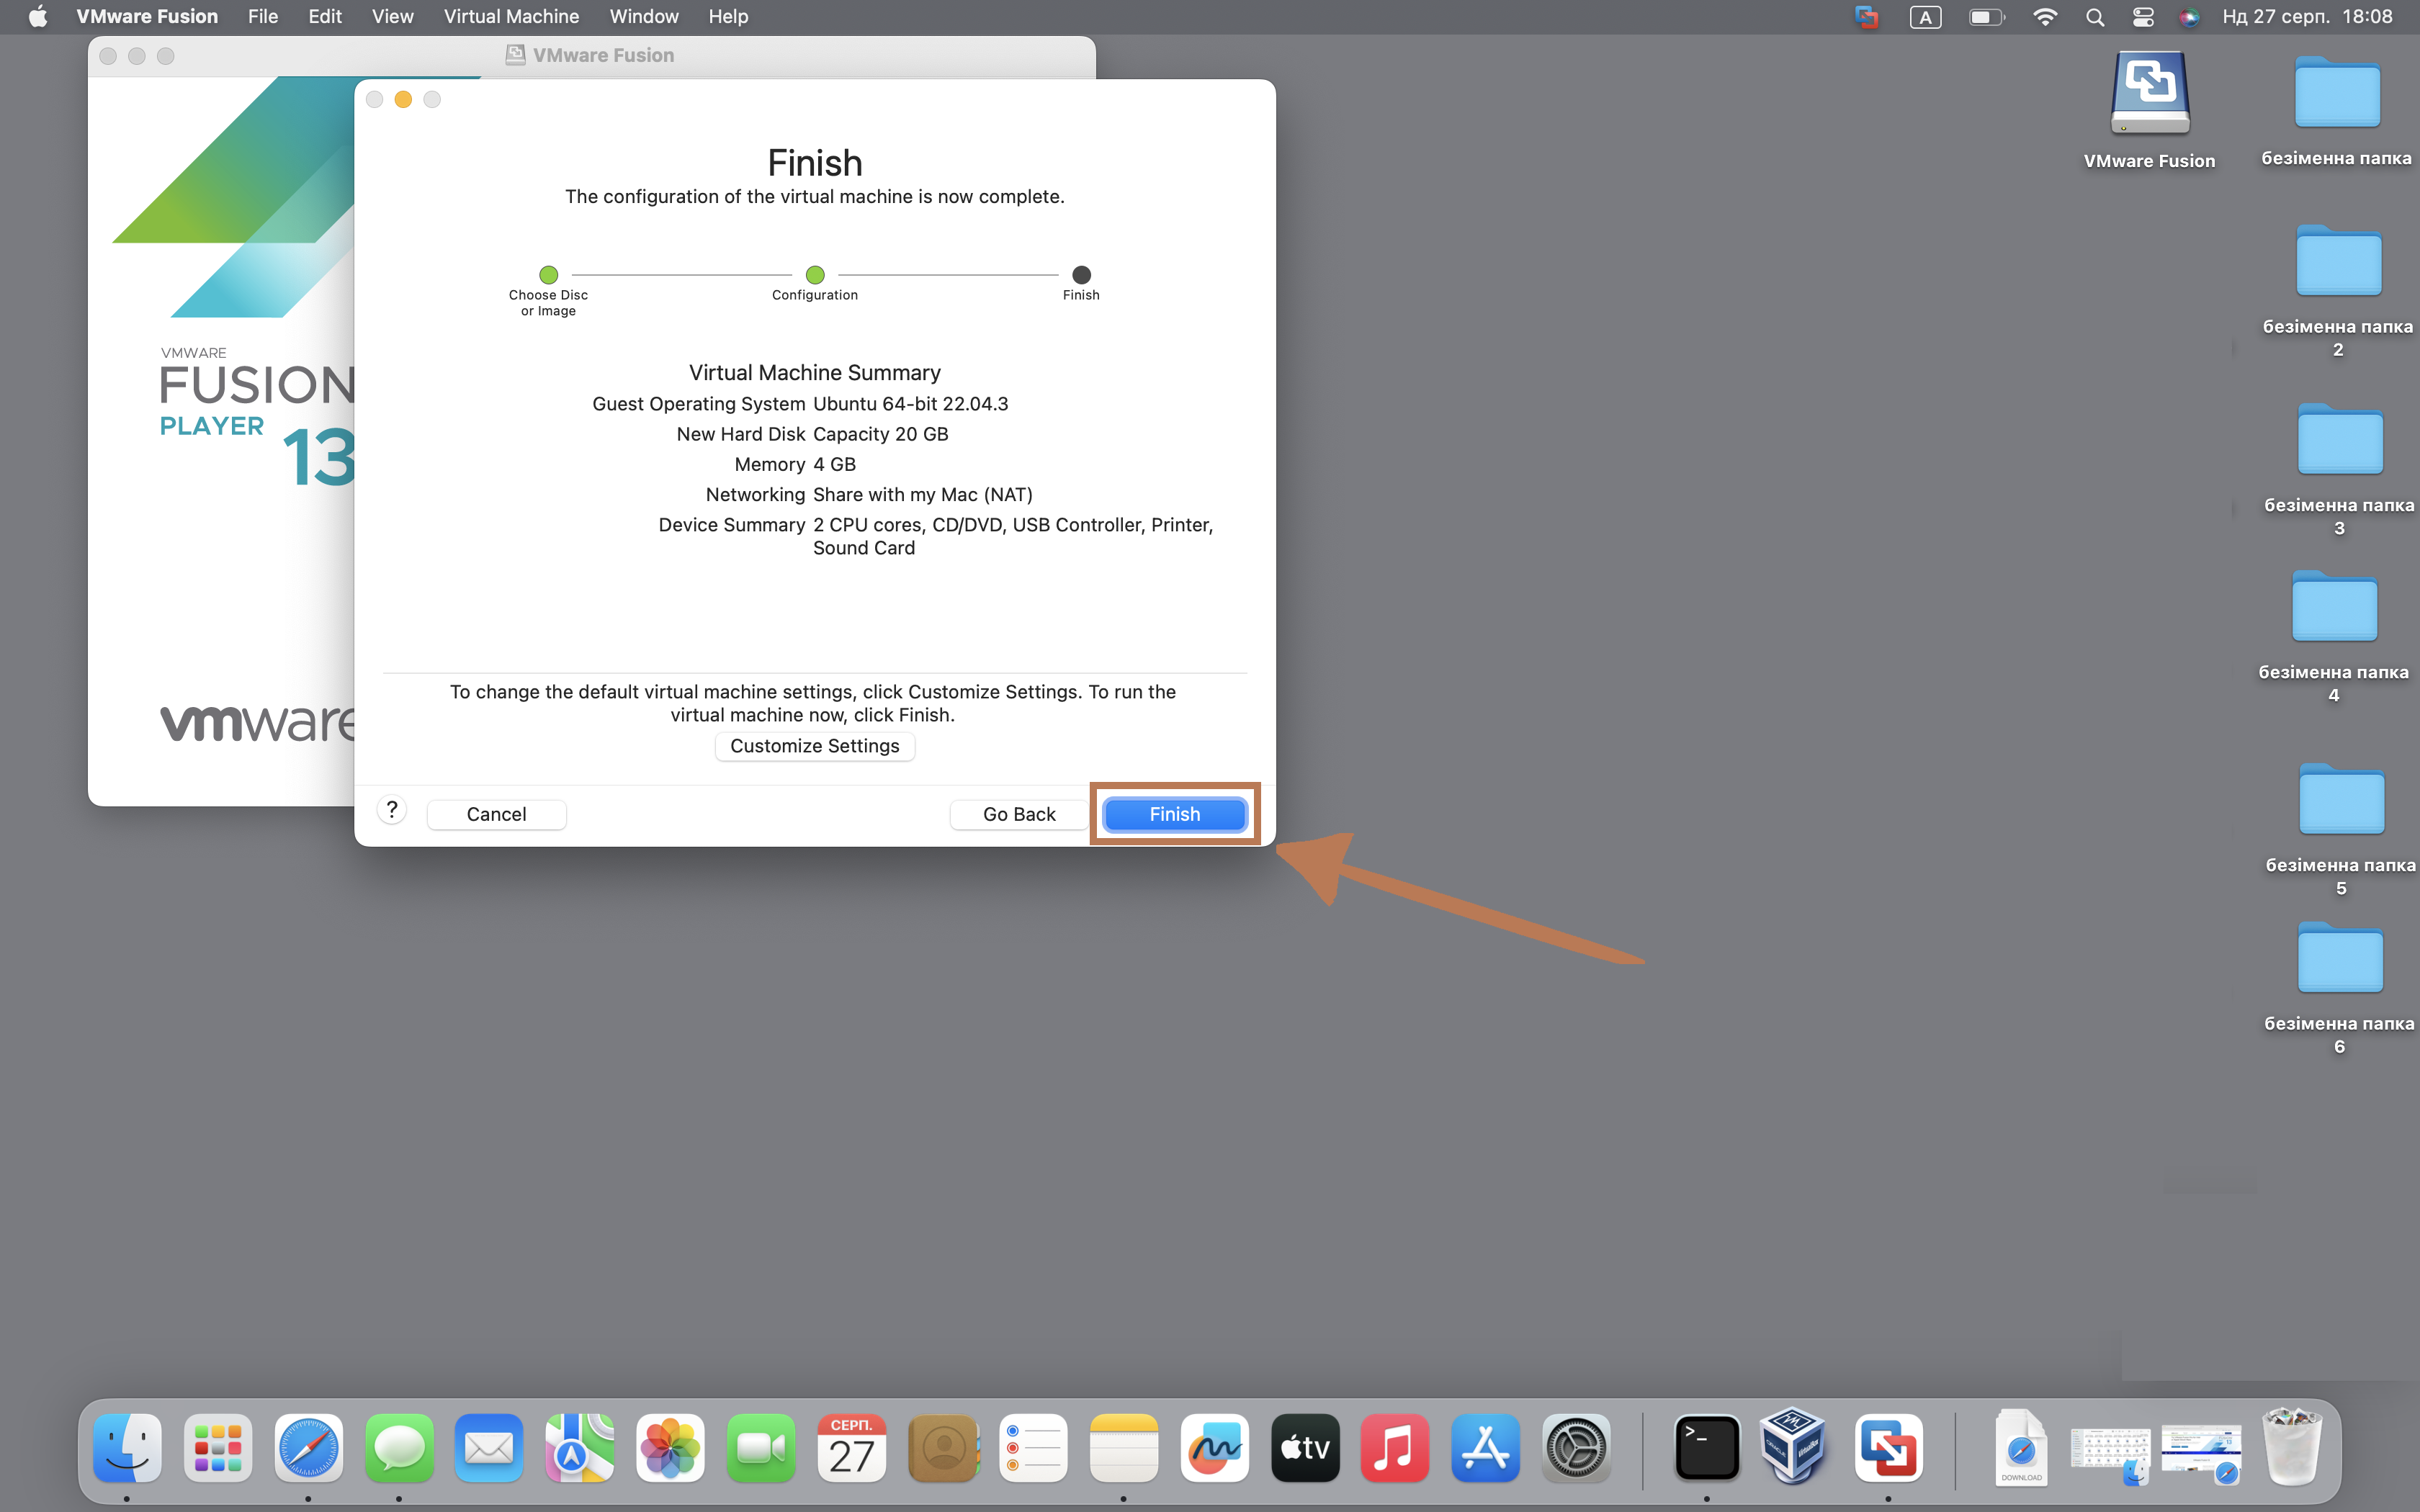Click the date and time in menu bar
This screenshot has height=1512, width=2420.
2307,16
